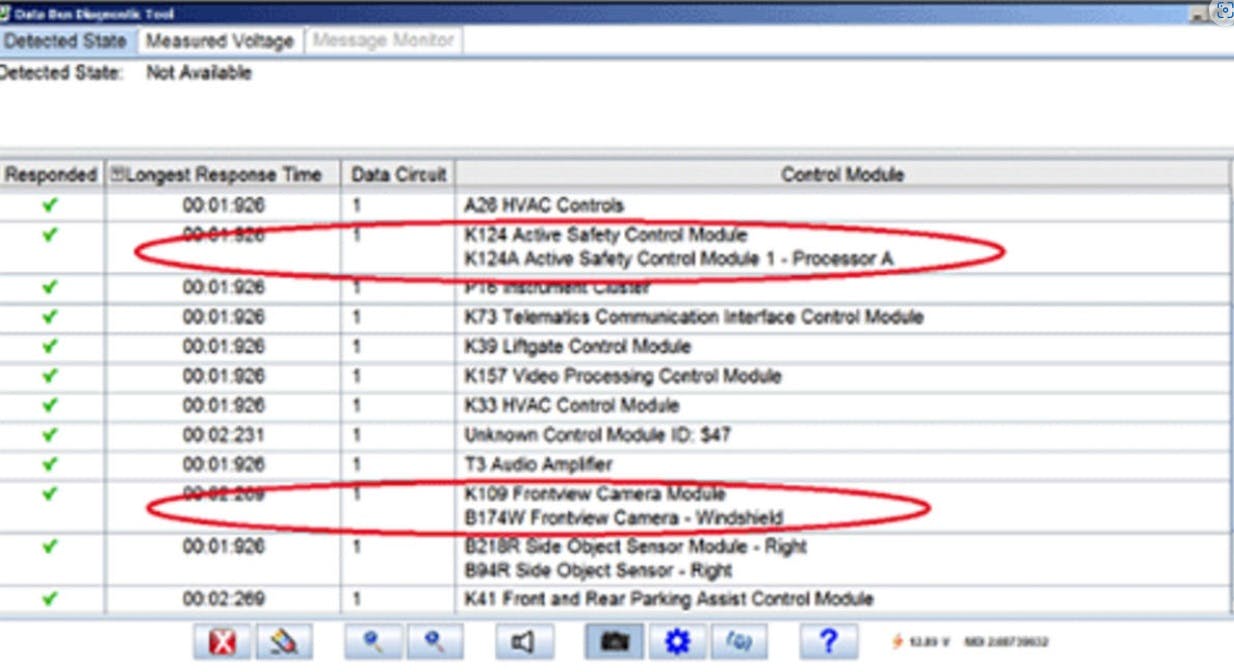Open help with the question mark icon
The height and width of the screenshot is (672, 1234).
coord(828,642)
